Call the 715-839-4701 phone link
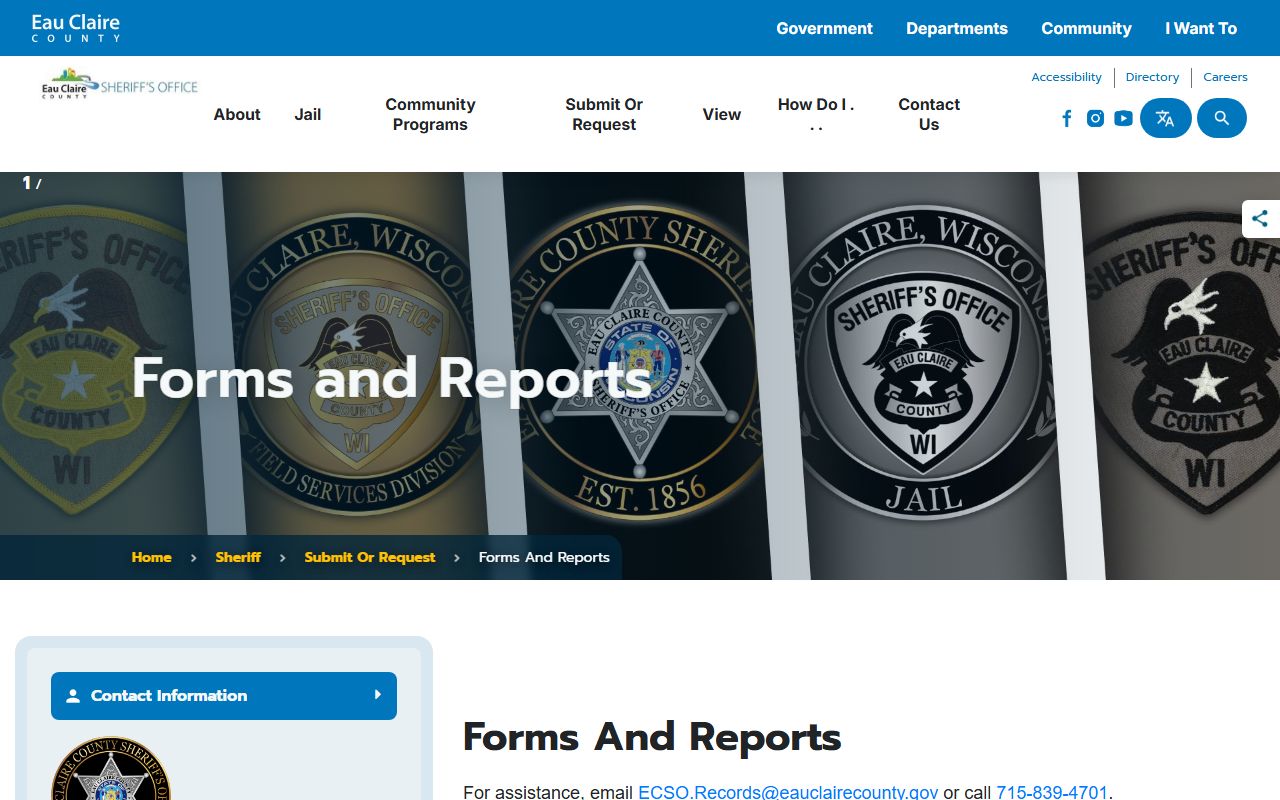 tap(1052, 792)
